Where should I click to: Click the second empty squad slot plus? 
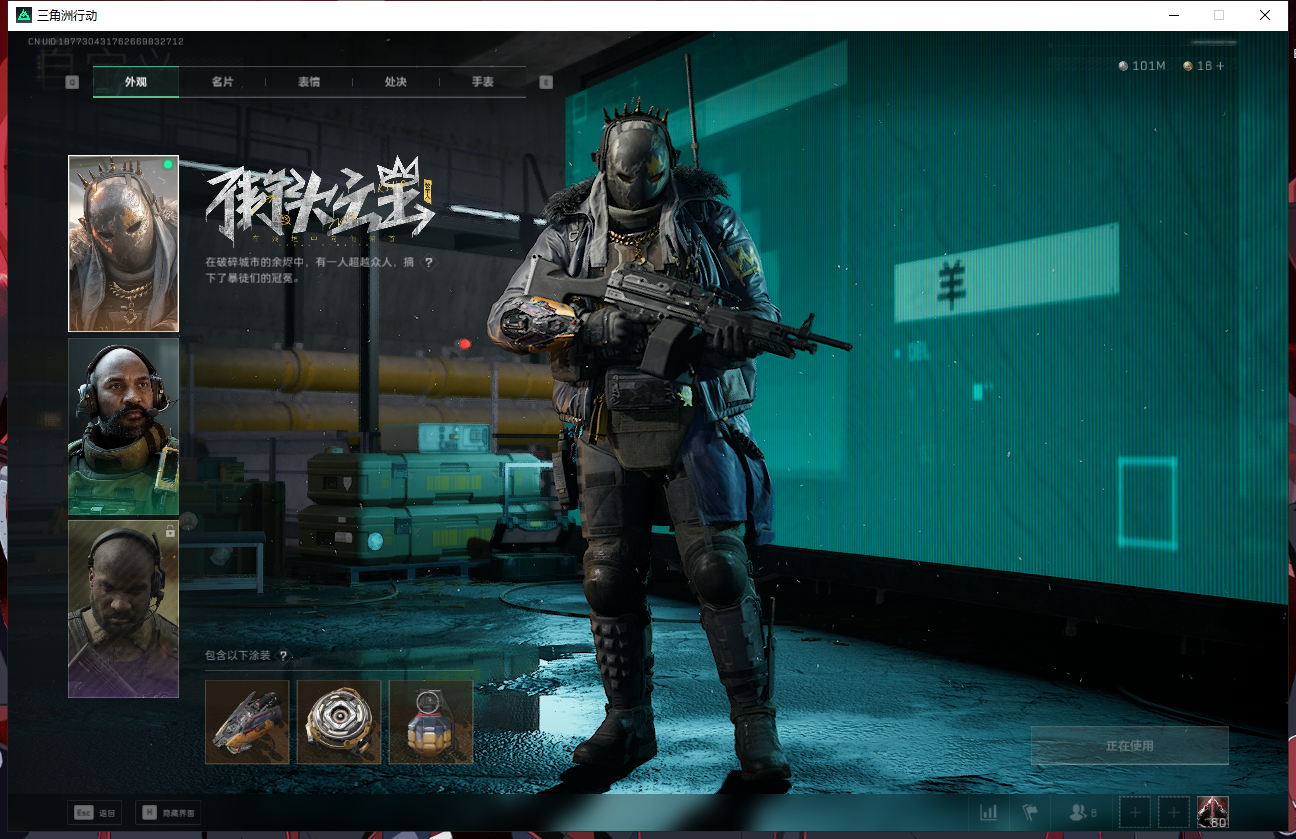point(1173,813)
